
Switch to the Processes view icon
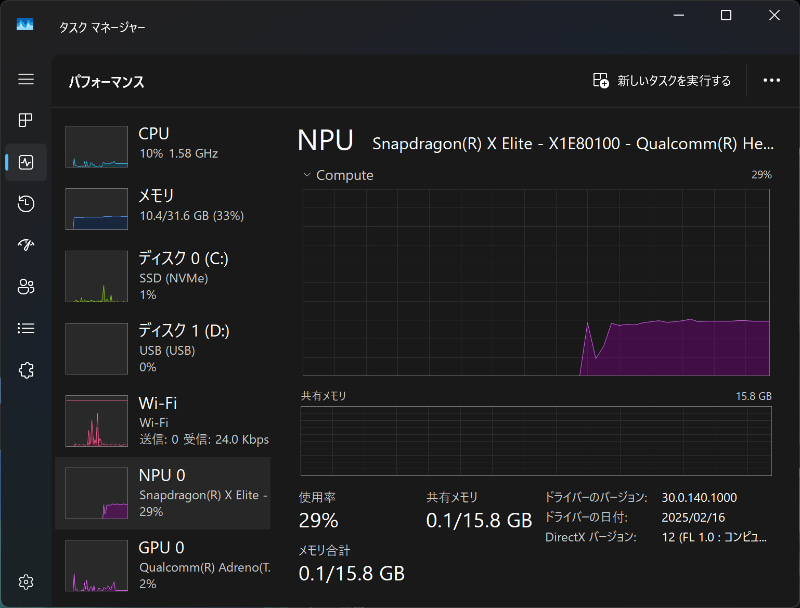coord(26,121)
